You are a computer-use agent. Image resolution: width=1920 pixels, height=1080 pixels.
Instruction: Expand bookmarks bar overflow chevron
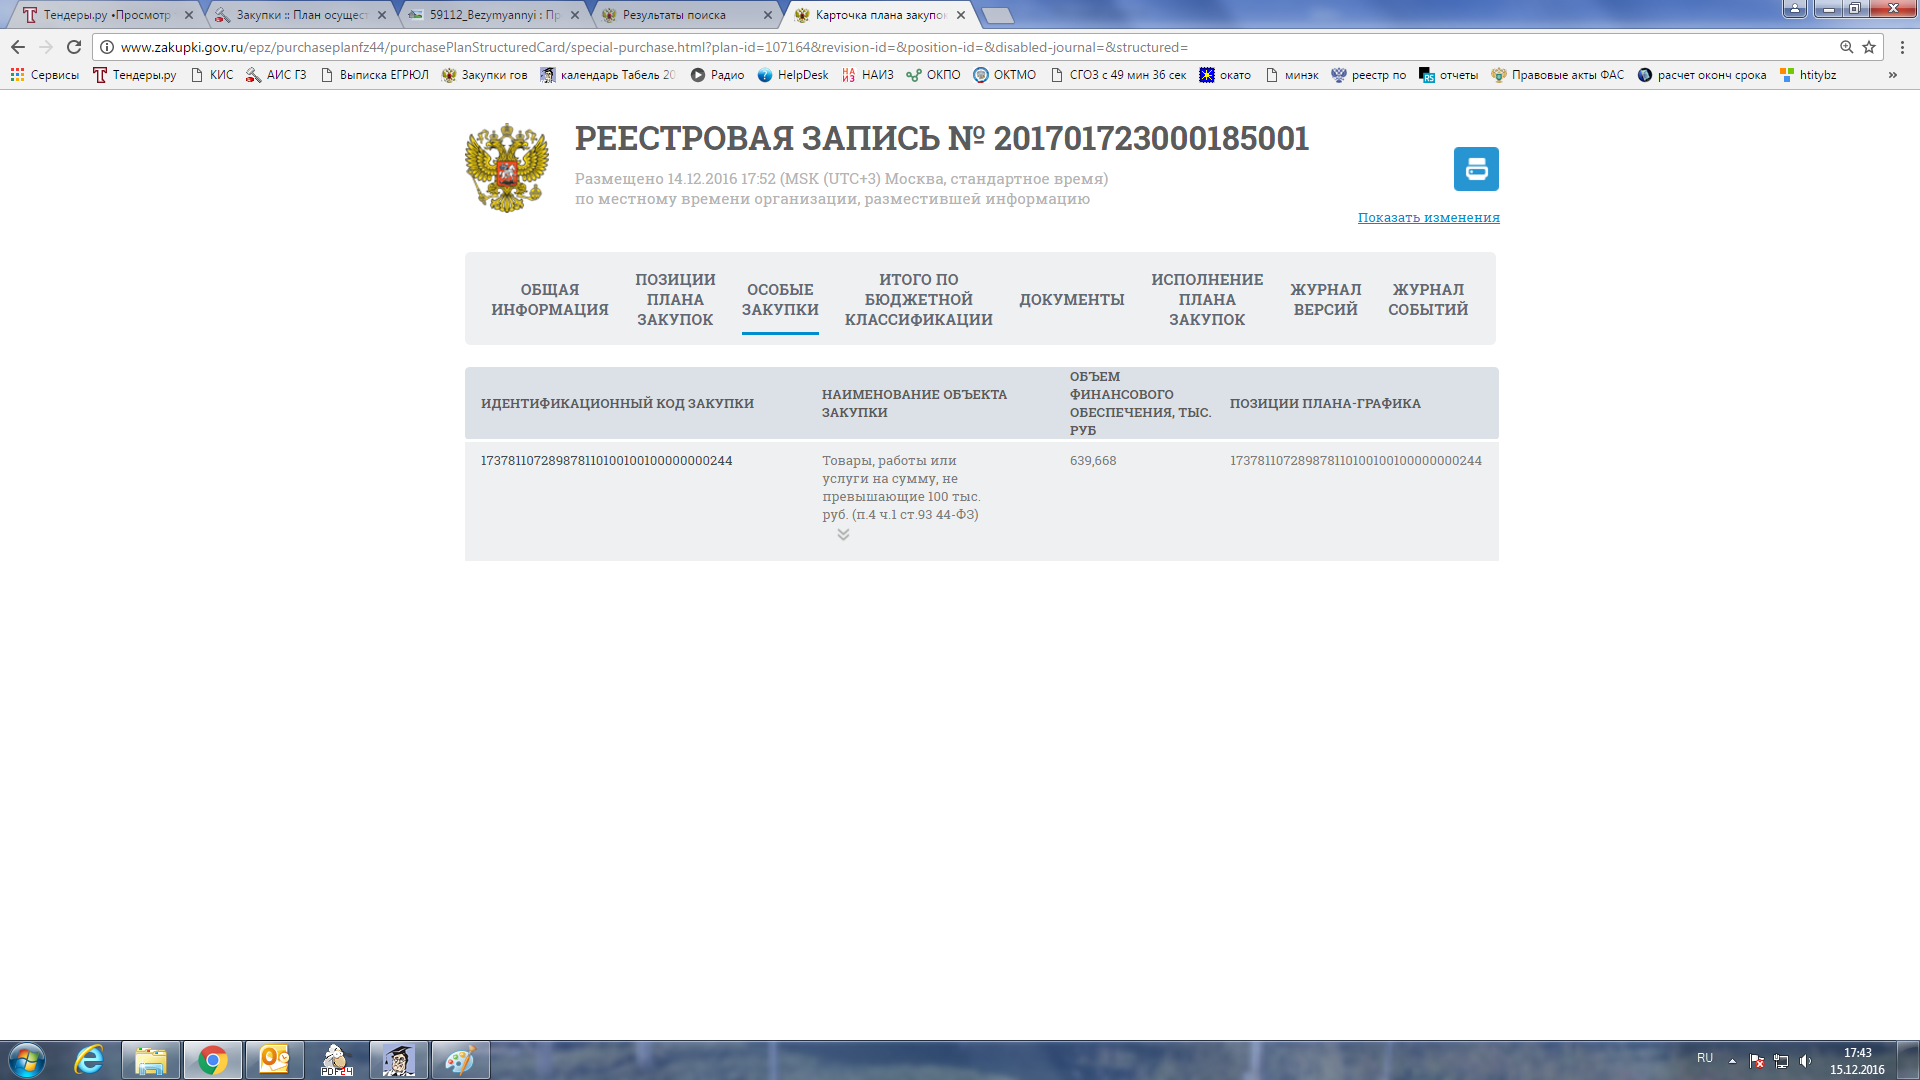1892,75
